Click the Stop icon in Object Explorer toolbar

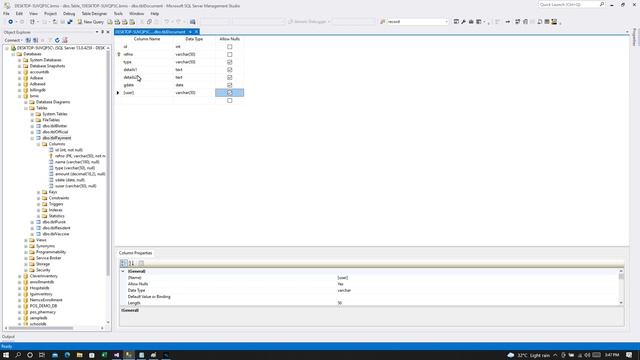coord(42,40)
